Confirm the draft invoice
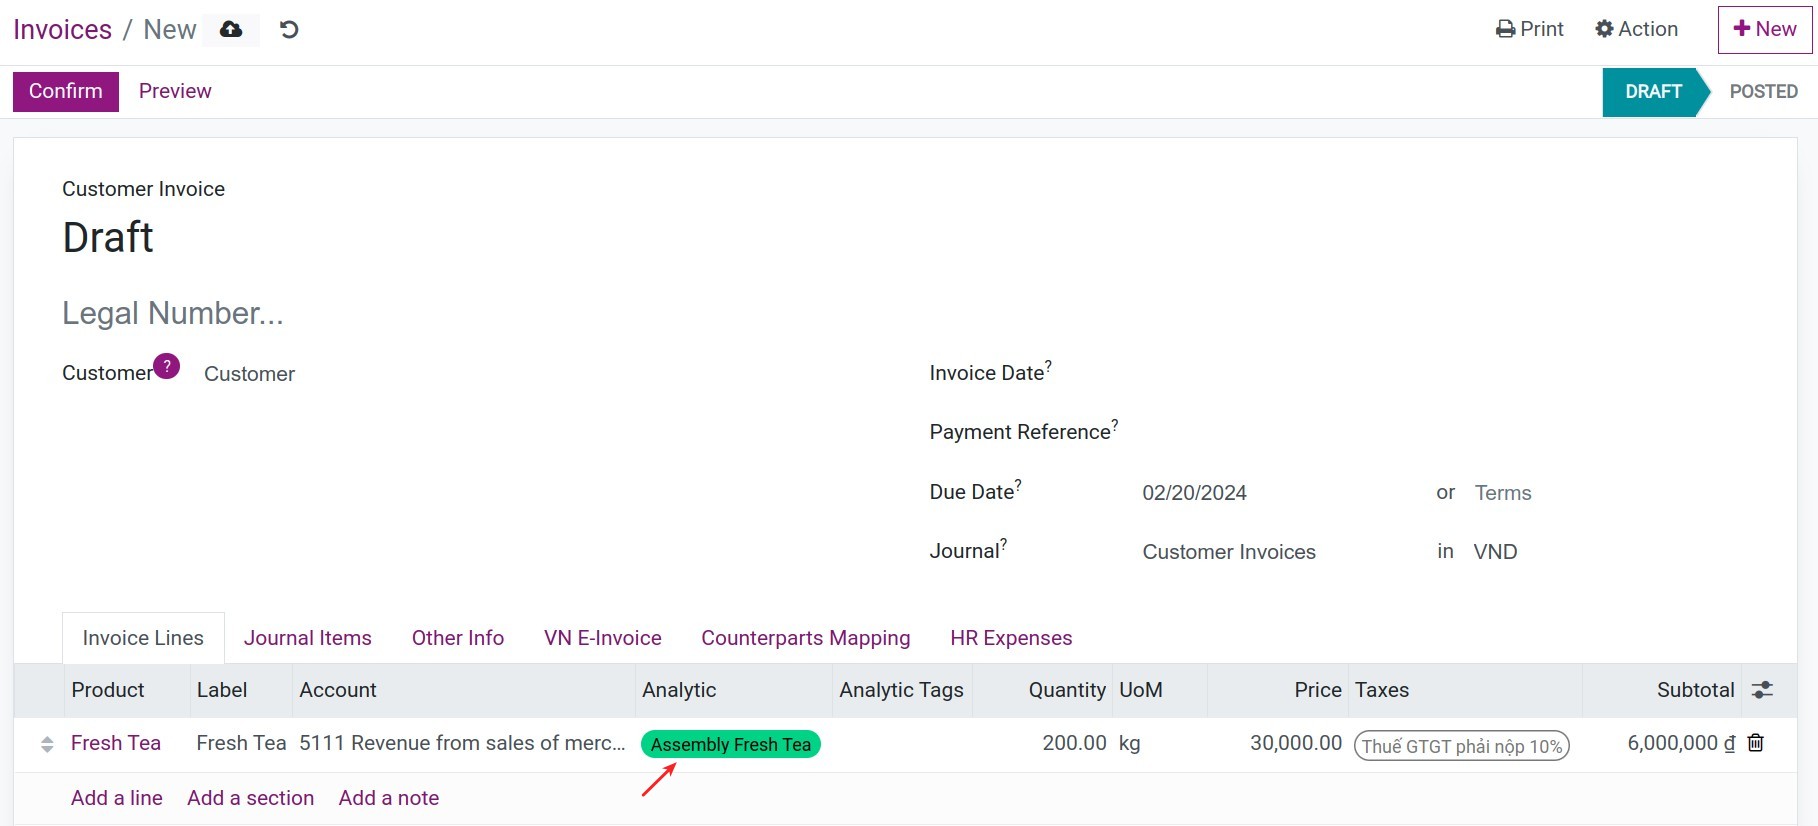This screenshot has height=826, width=1818. pyautogui.click(x=66, y=91)
